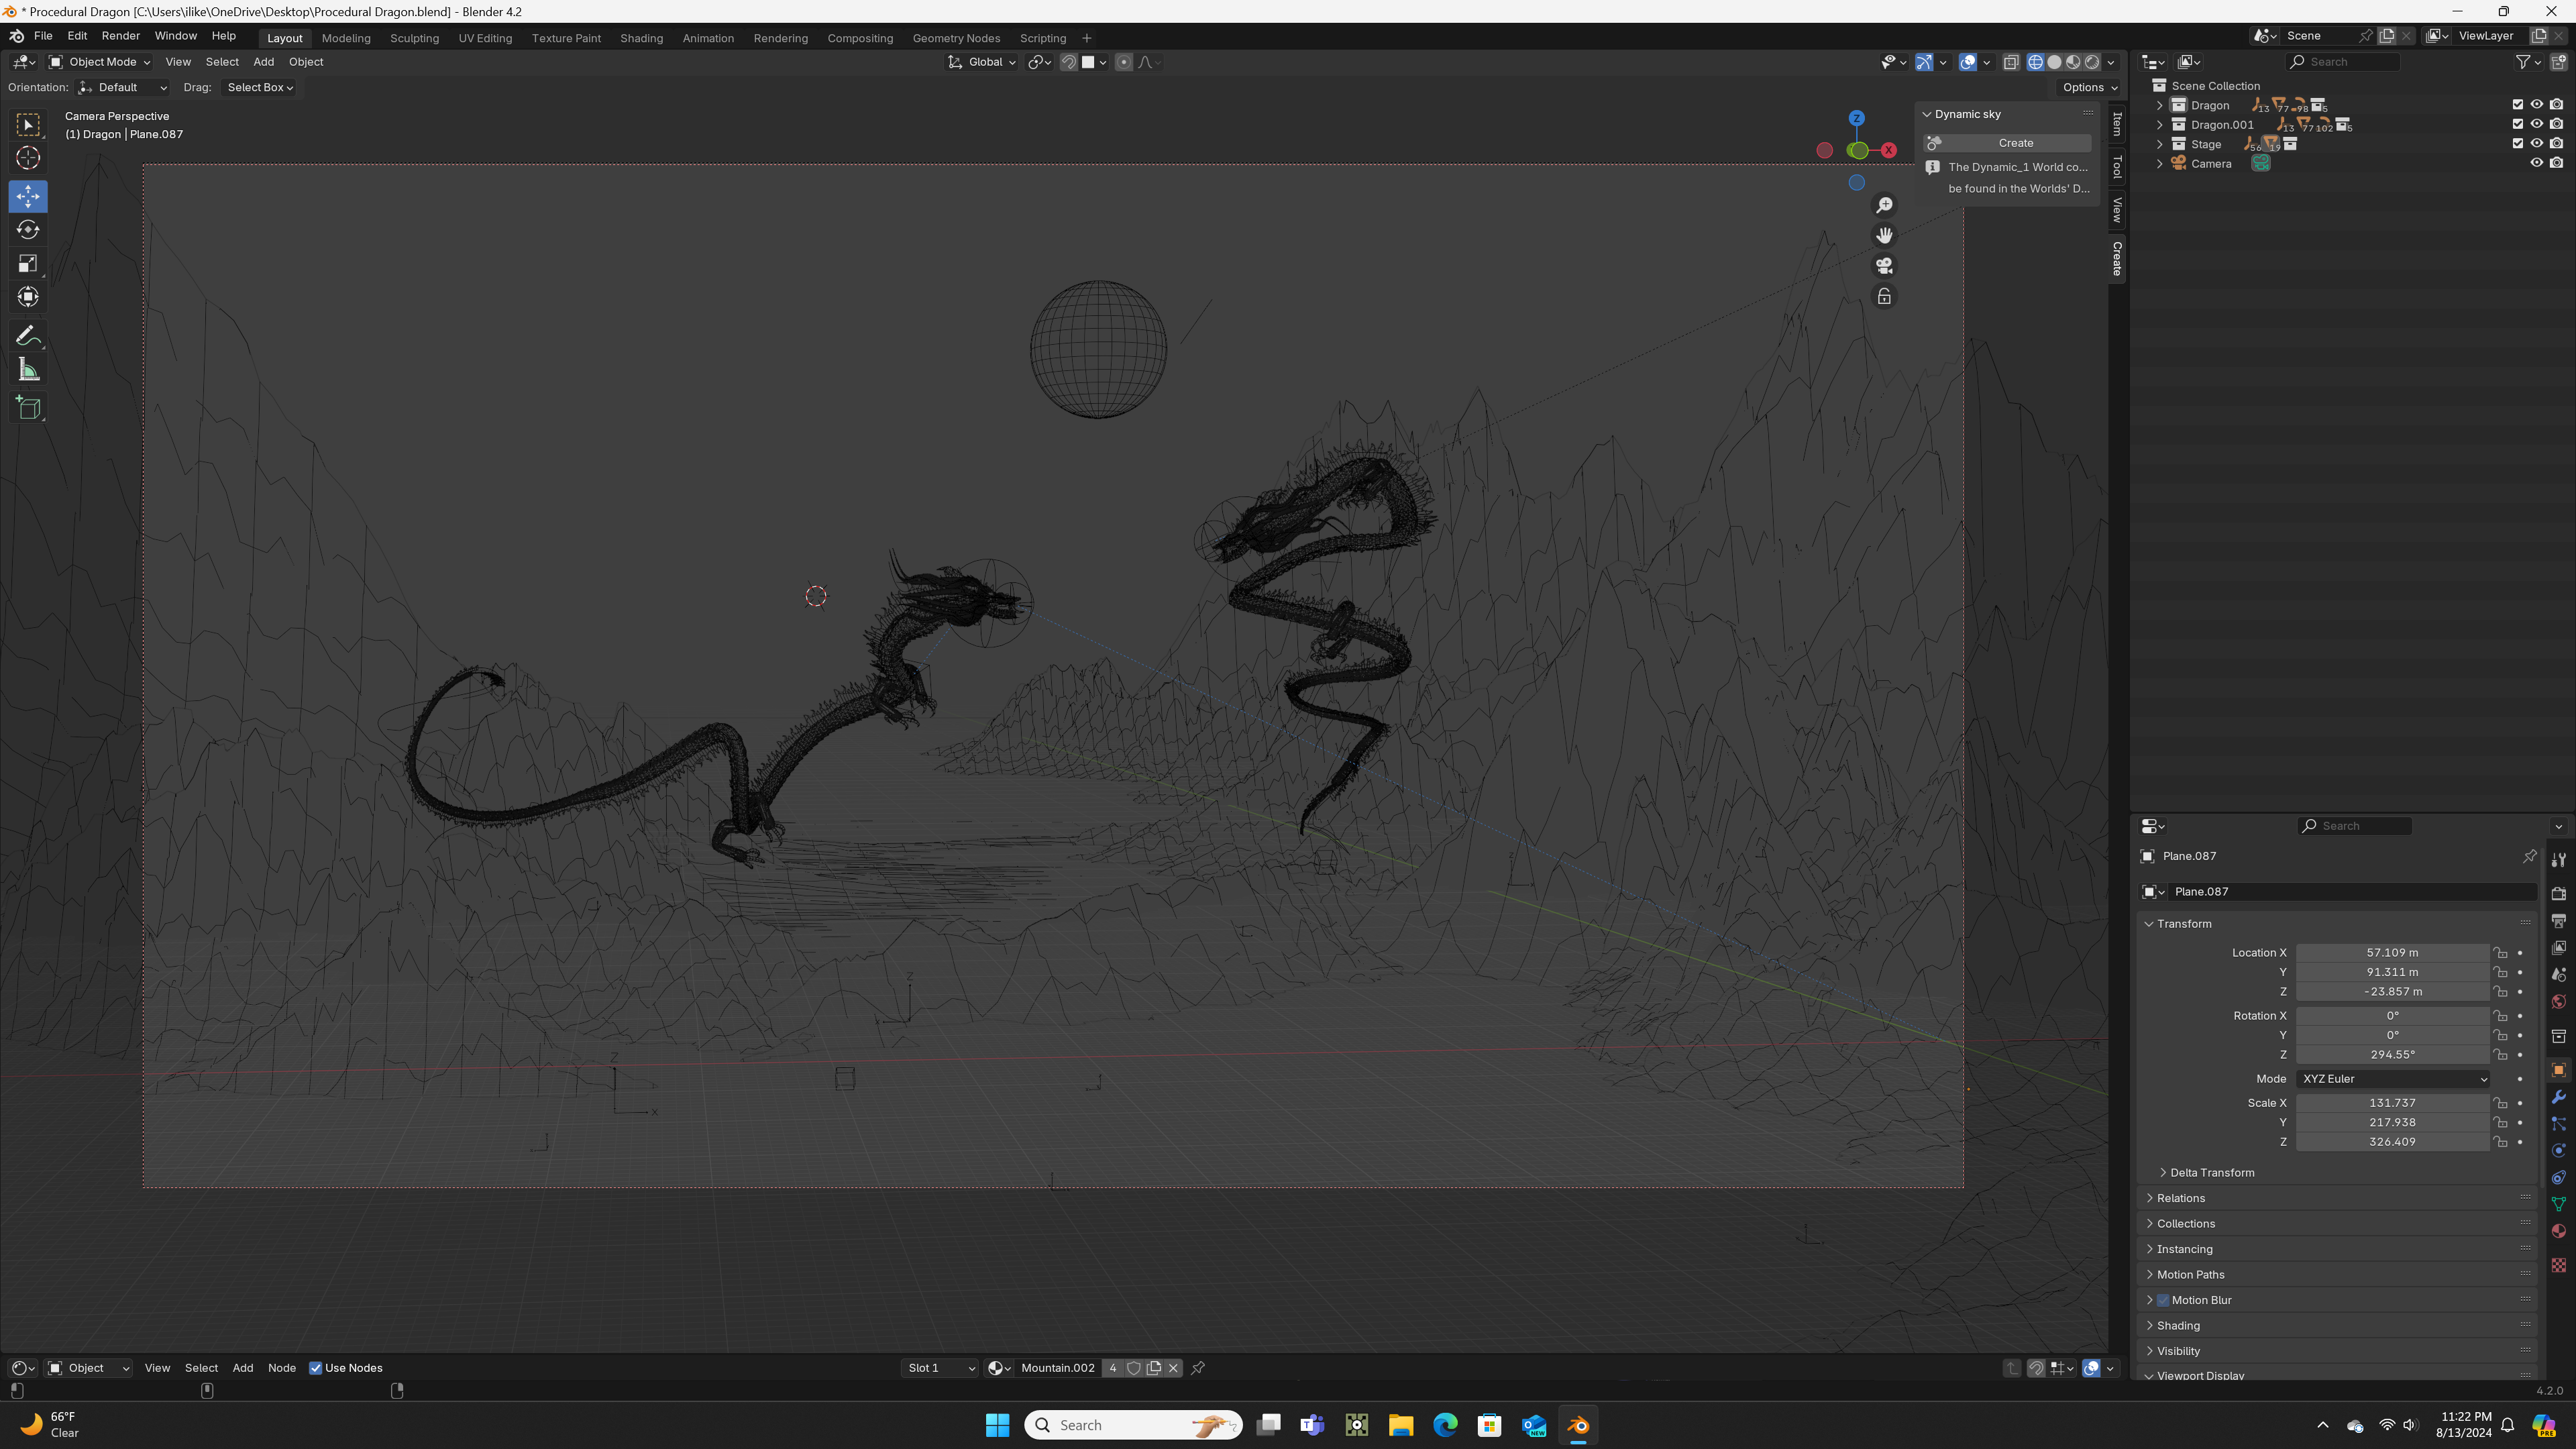2576x1449 pixels.
Task: Toggle the lock camera to view icon
Action: (1884, 297)
